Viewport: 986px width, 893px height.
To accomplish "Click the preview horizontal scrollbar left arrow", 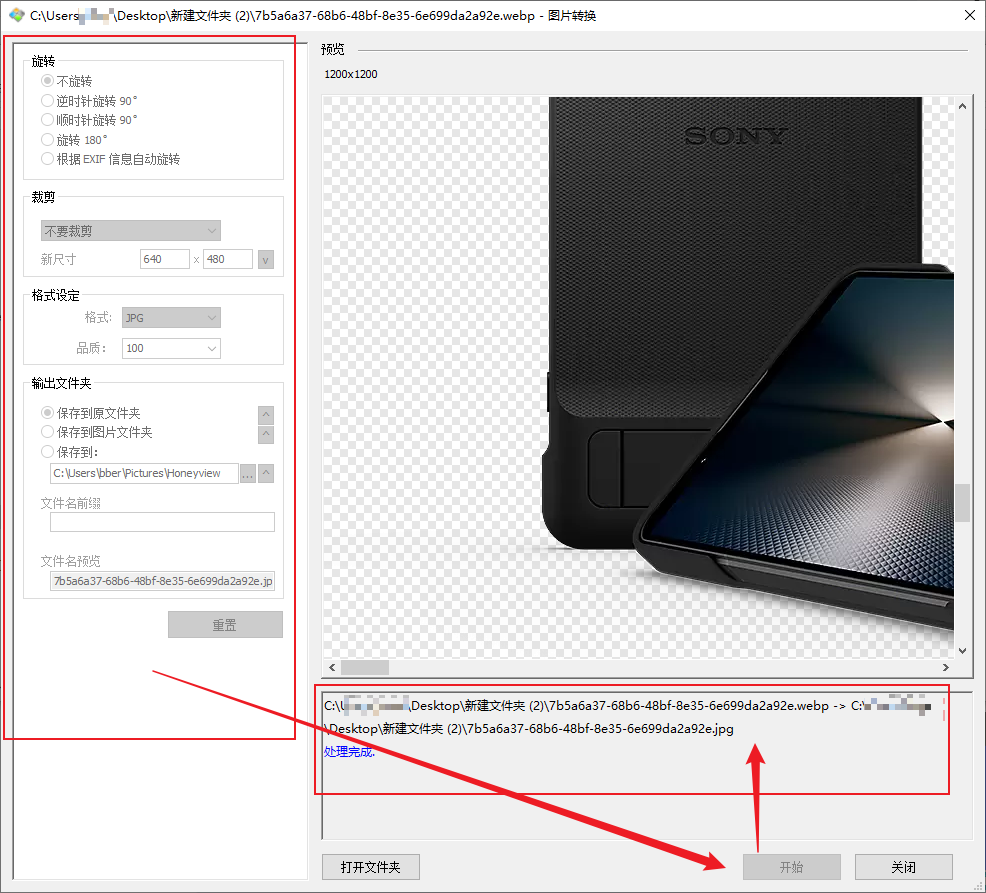I will click(x=332, y=667).
